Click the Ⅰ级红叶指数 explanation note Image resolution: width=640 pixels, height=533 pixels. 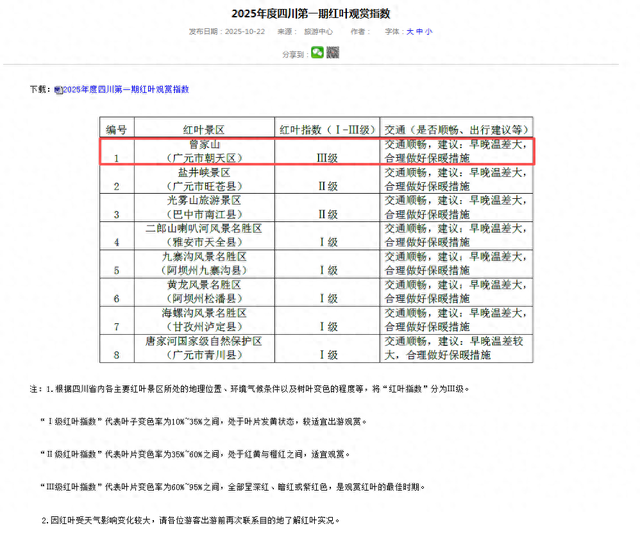[203, 422]
